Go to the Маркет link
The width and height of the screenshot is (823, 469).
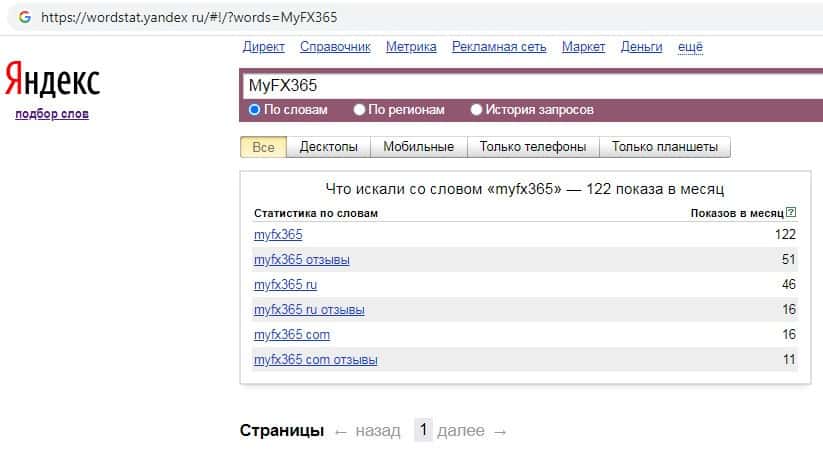point(583,47)
